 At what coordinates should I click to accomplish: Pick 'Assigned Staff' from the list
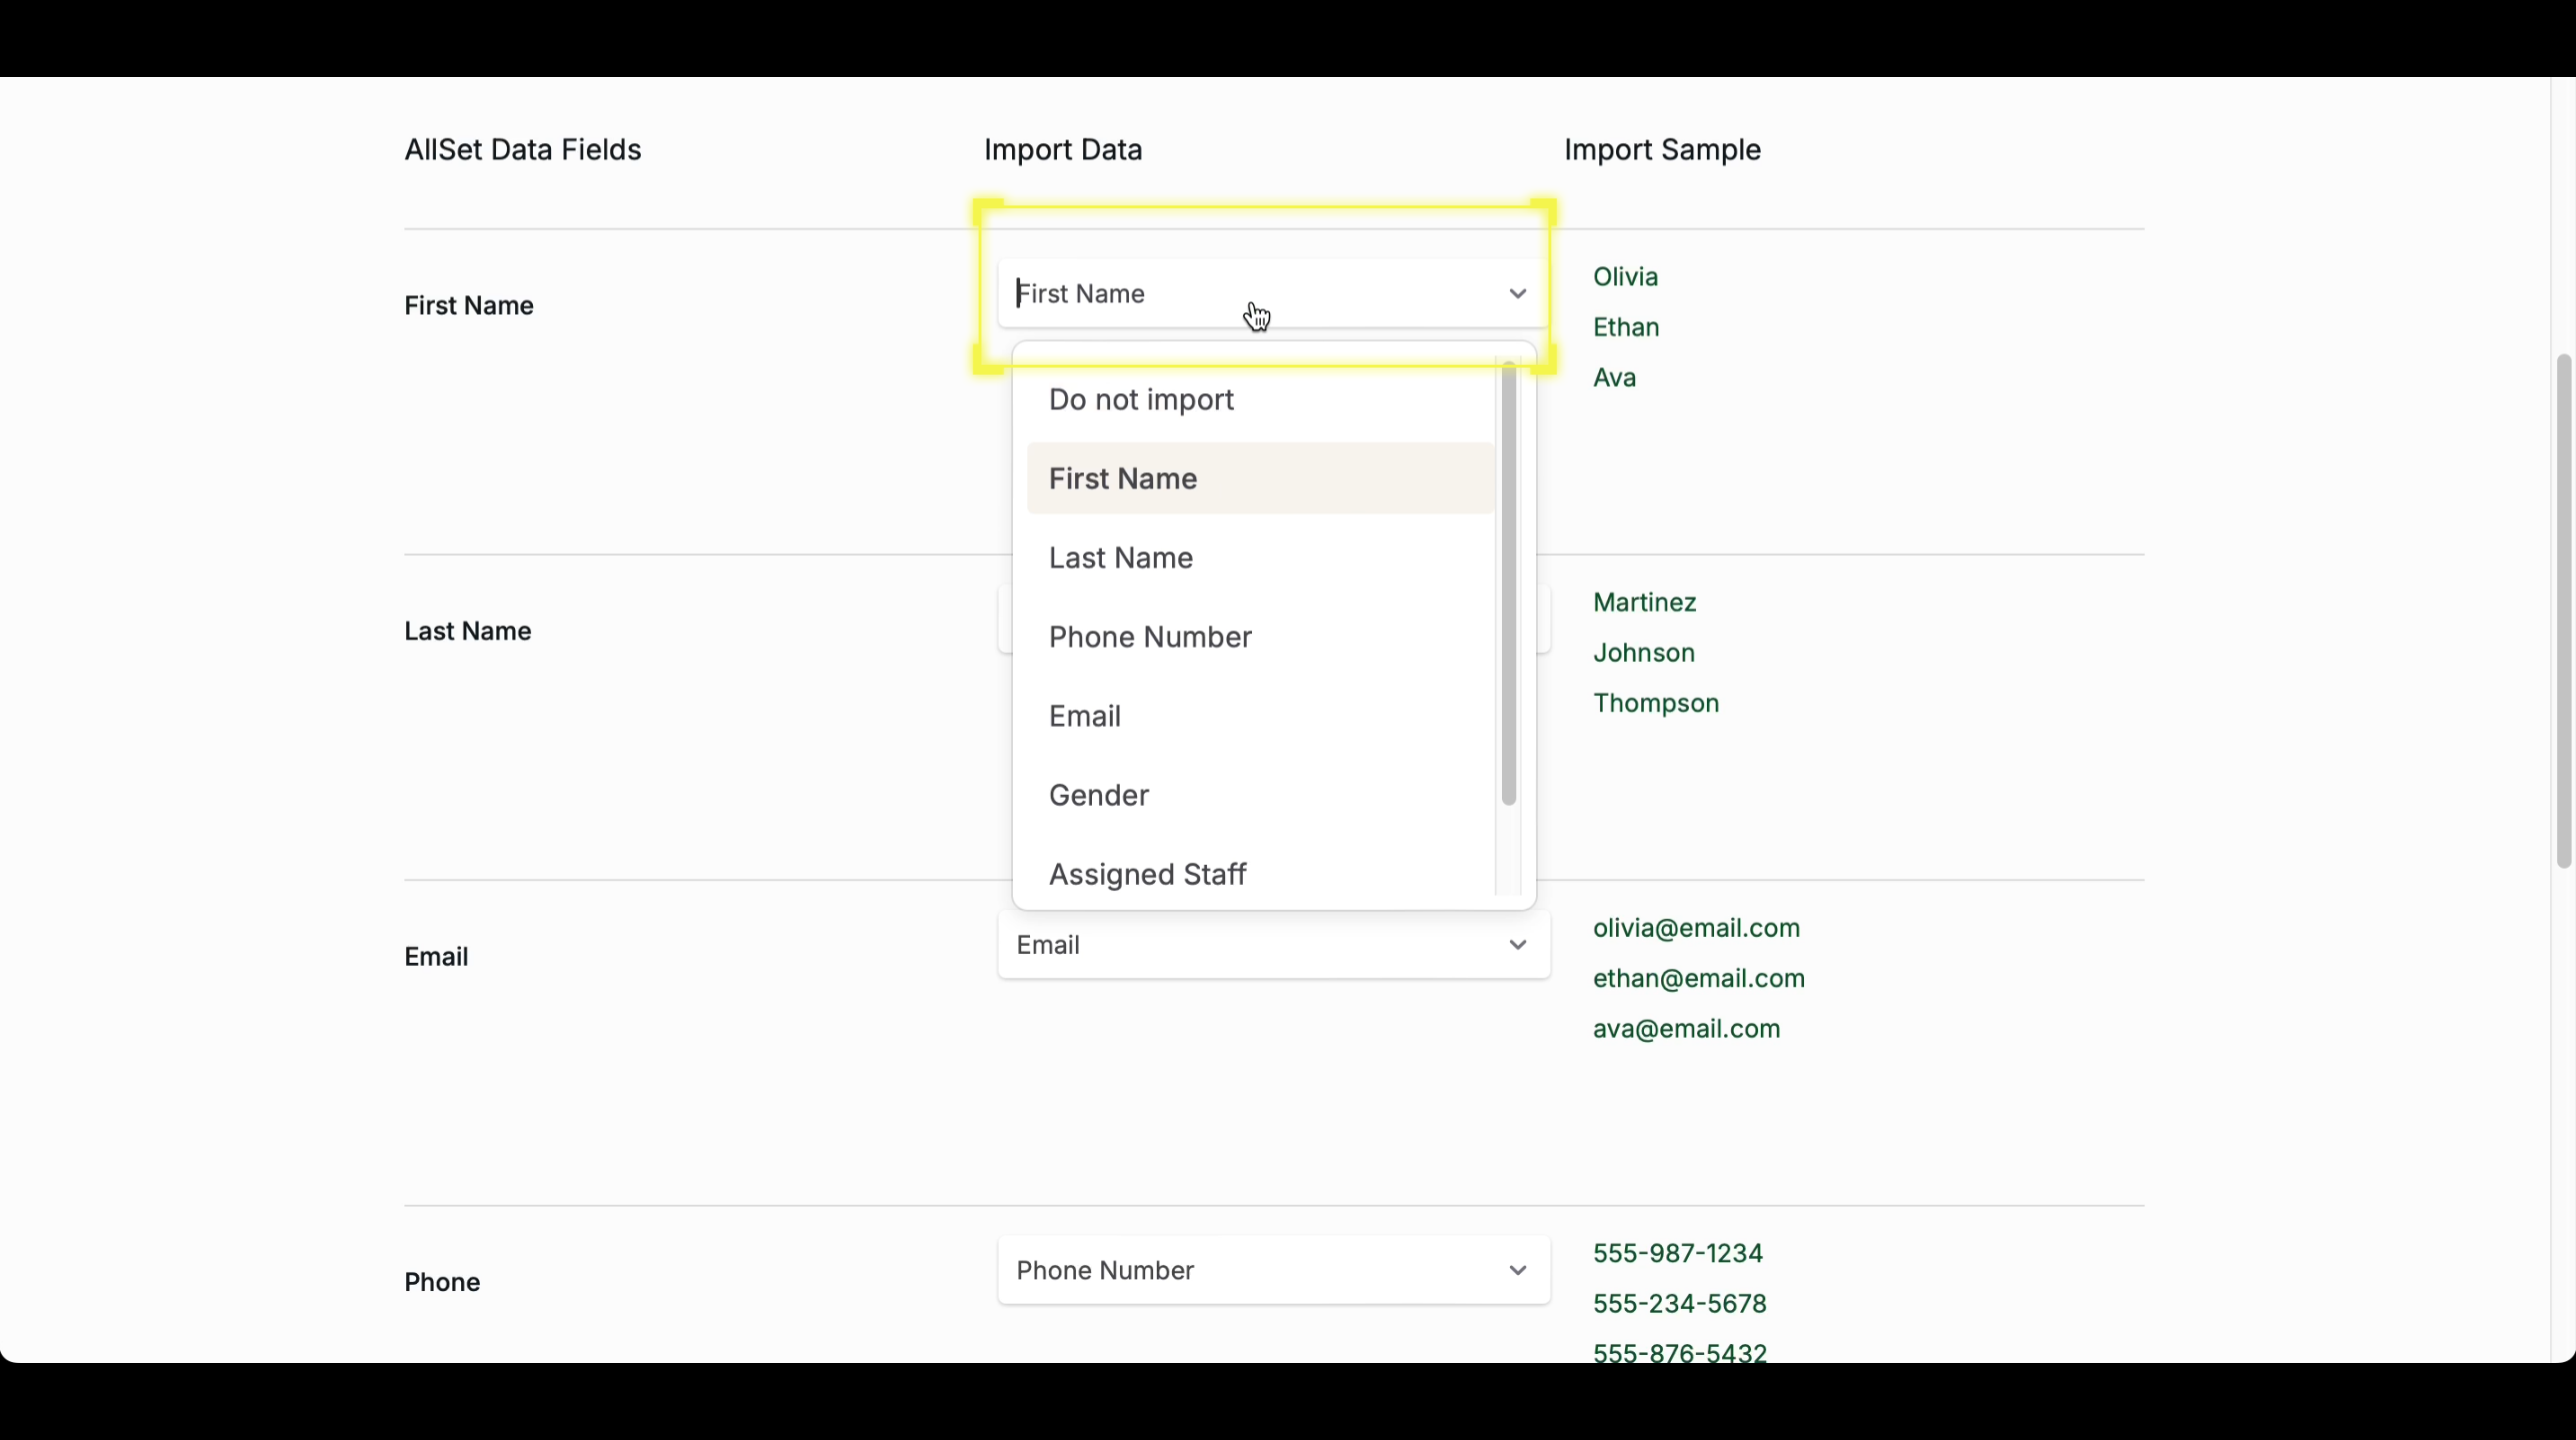click(1146, 874)
